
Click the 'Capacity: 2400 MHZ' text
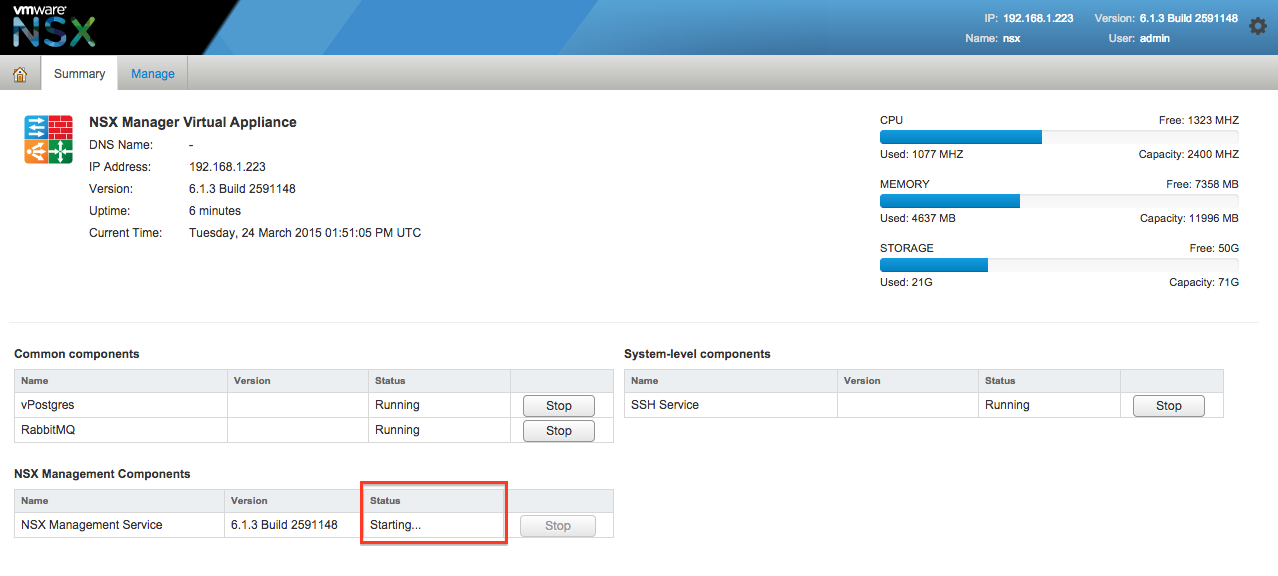[x=1189, y=154]
